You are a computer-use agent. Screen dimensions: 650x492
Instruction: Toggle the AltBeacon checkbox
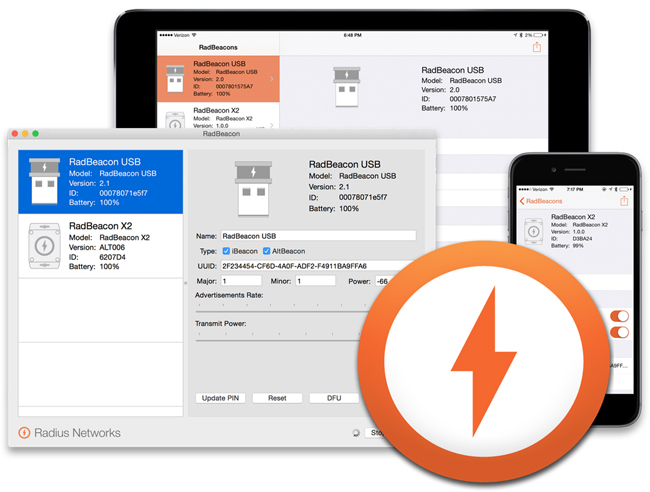(267, 251)
